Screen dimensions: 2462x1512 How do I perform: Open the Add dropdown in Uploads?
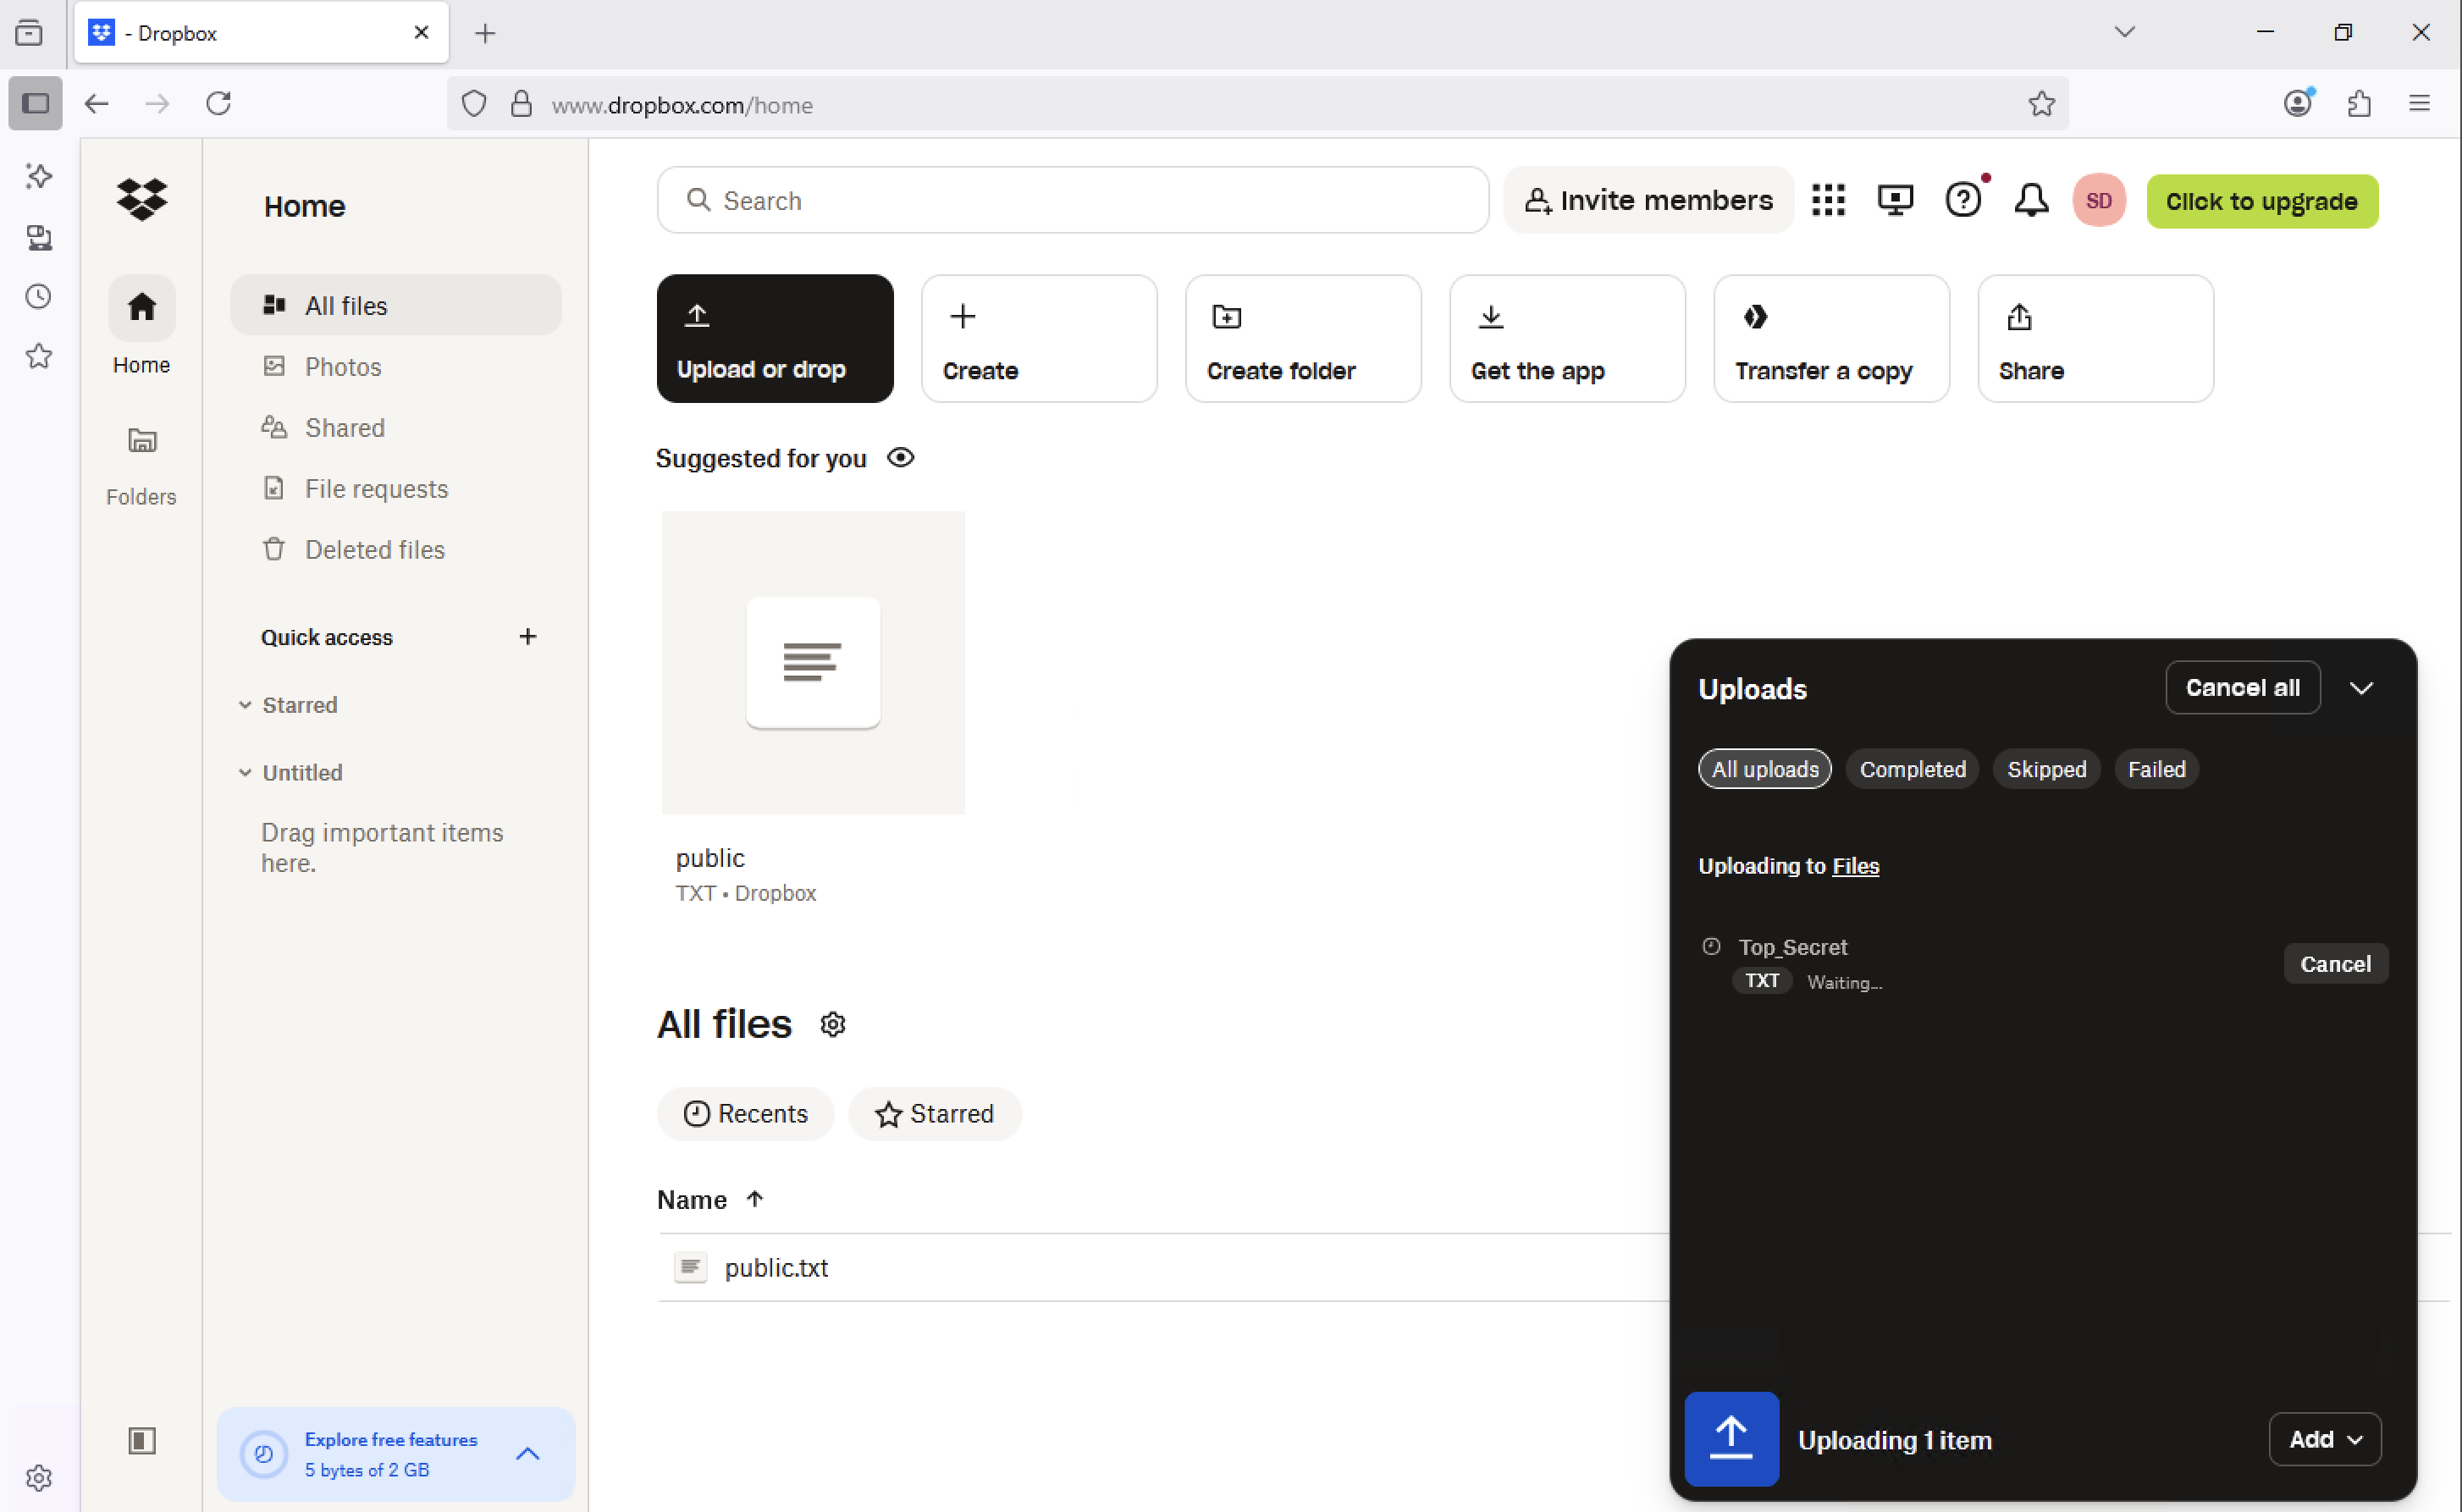2325,1439
